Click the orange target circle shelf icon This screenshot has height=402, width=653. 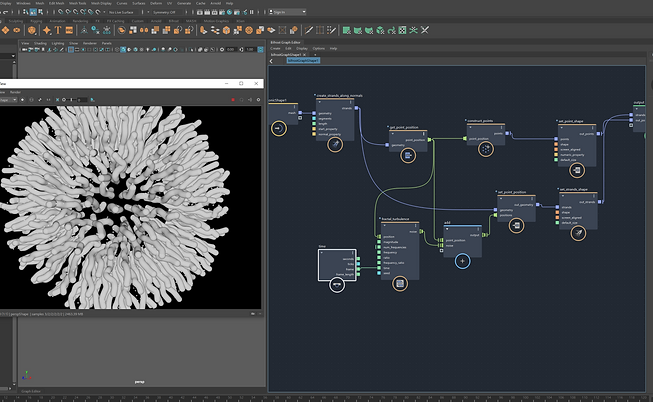pos(249,30)
